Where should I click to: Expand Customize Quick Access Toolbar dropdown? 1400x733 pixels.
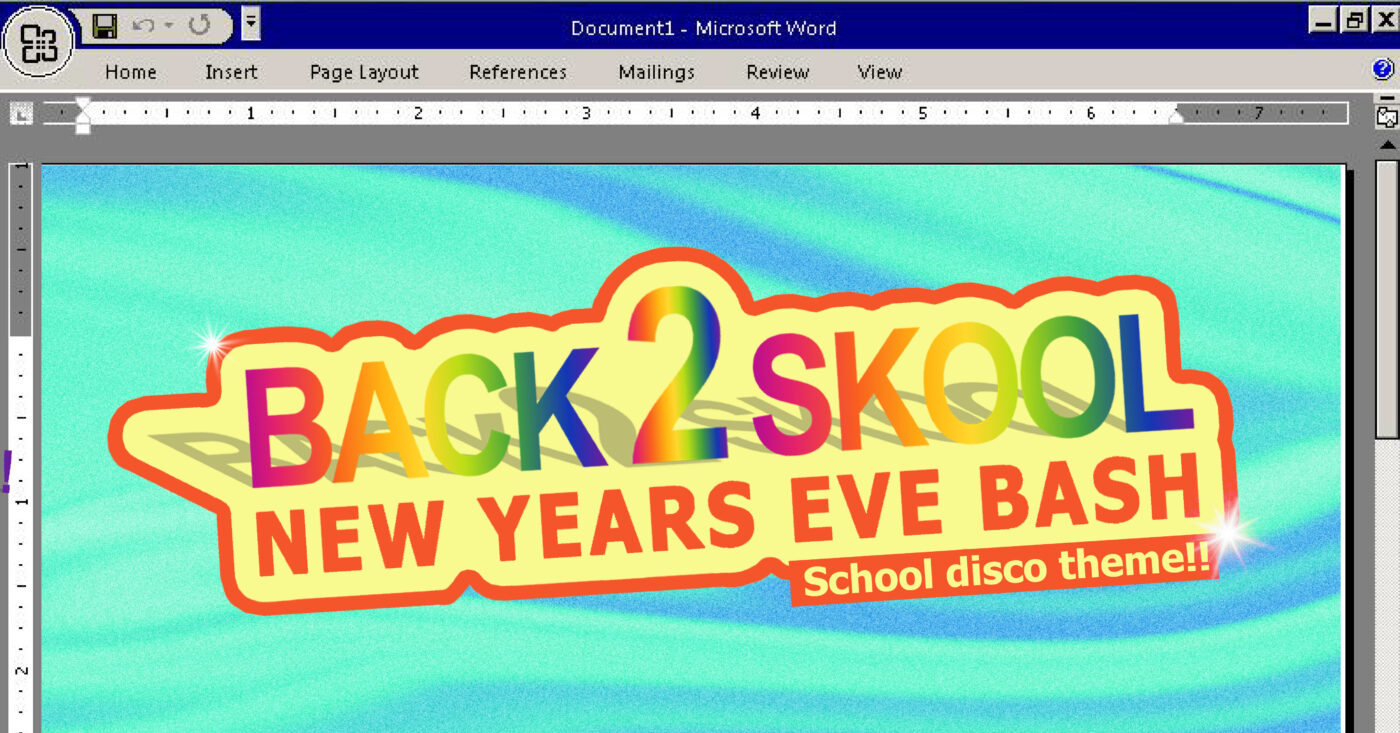pos(250,24)
